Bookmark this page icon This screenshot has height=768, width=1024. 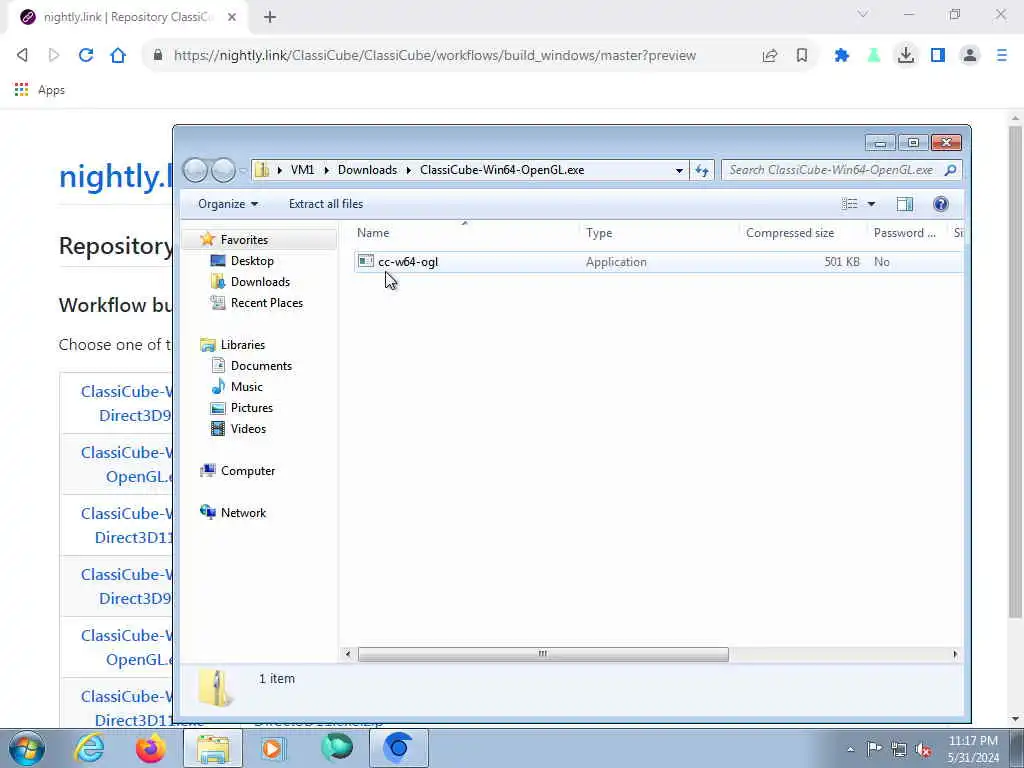pyautogui.click(x=802, y=56)
